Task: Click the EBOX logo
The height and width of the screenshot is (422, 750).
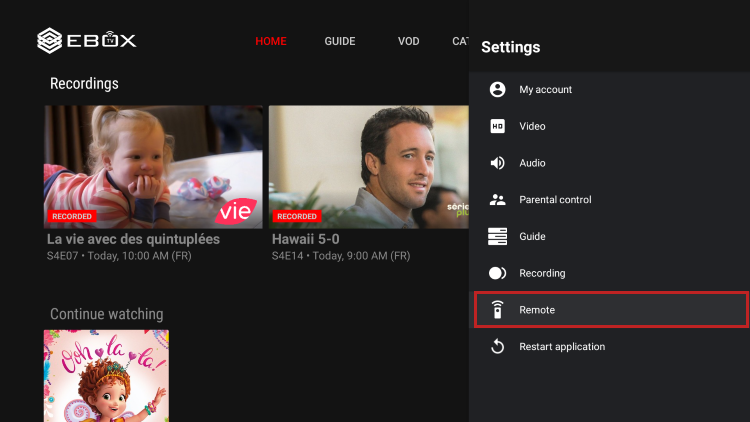Action: (86, 41)
